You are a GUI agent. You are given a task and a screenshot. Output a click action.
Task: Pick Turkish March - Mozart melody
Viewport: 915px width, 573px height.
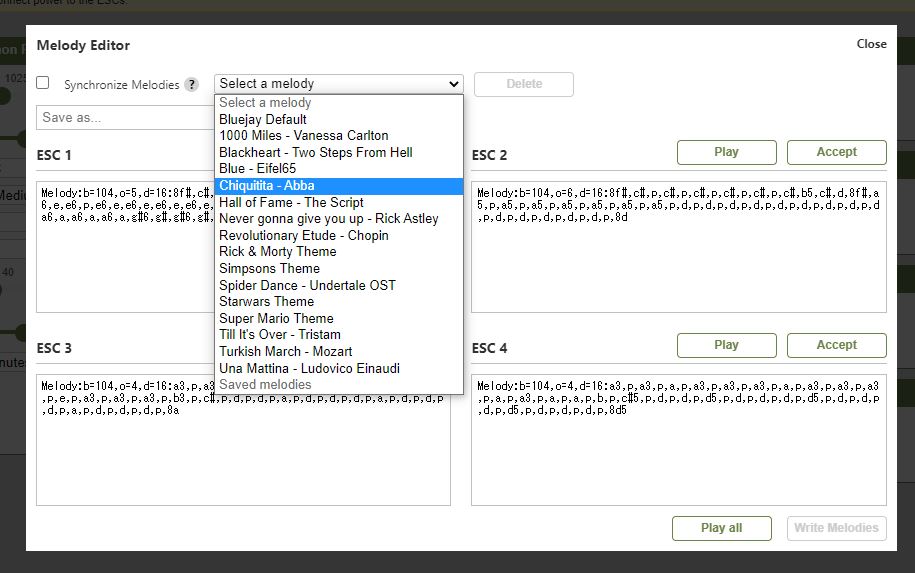(x=339, y=352)
